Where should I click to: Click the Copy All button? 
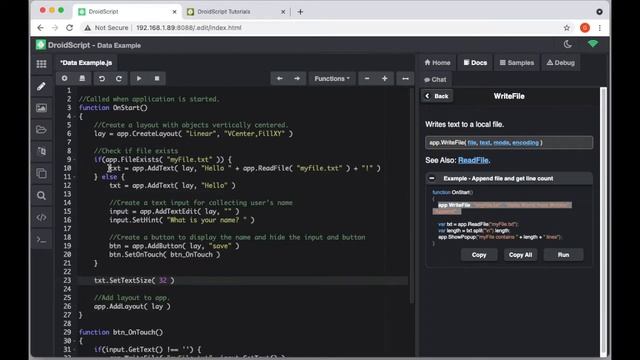coord(520,255)
